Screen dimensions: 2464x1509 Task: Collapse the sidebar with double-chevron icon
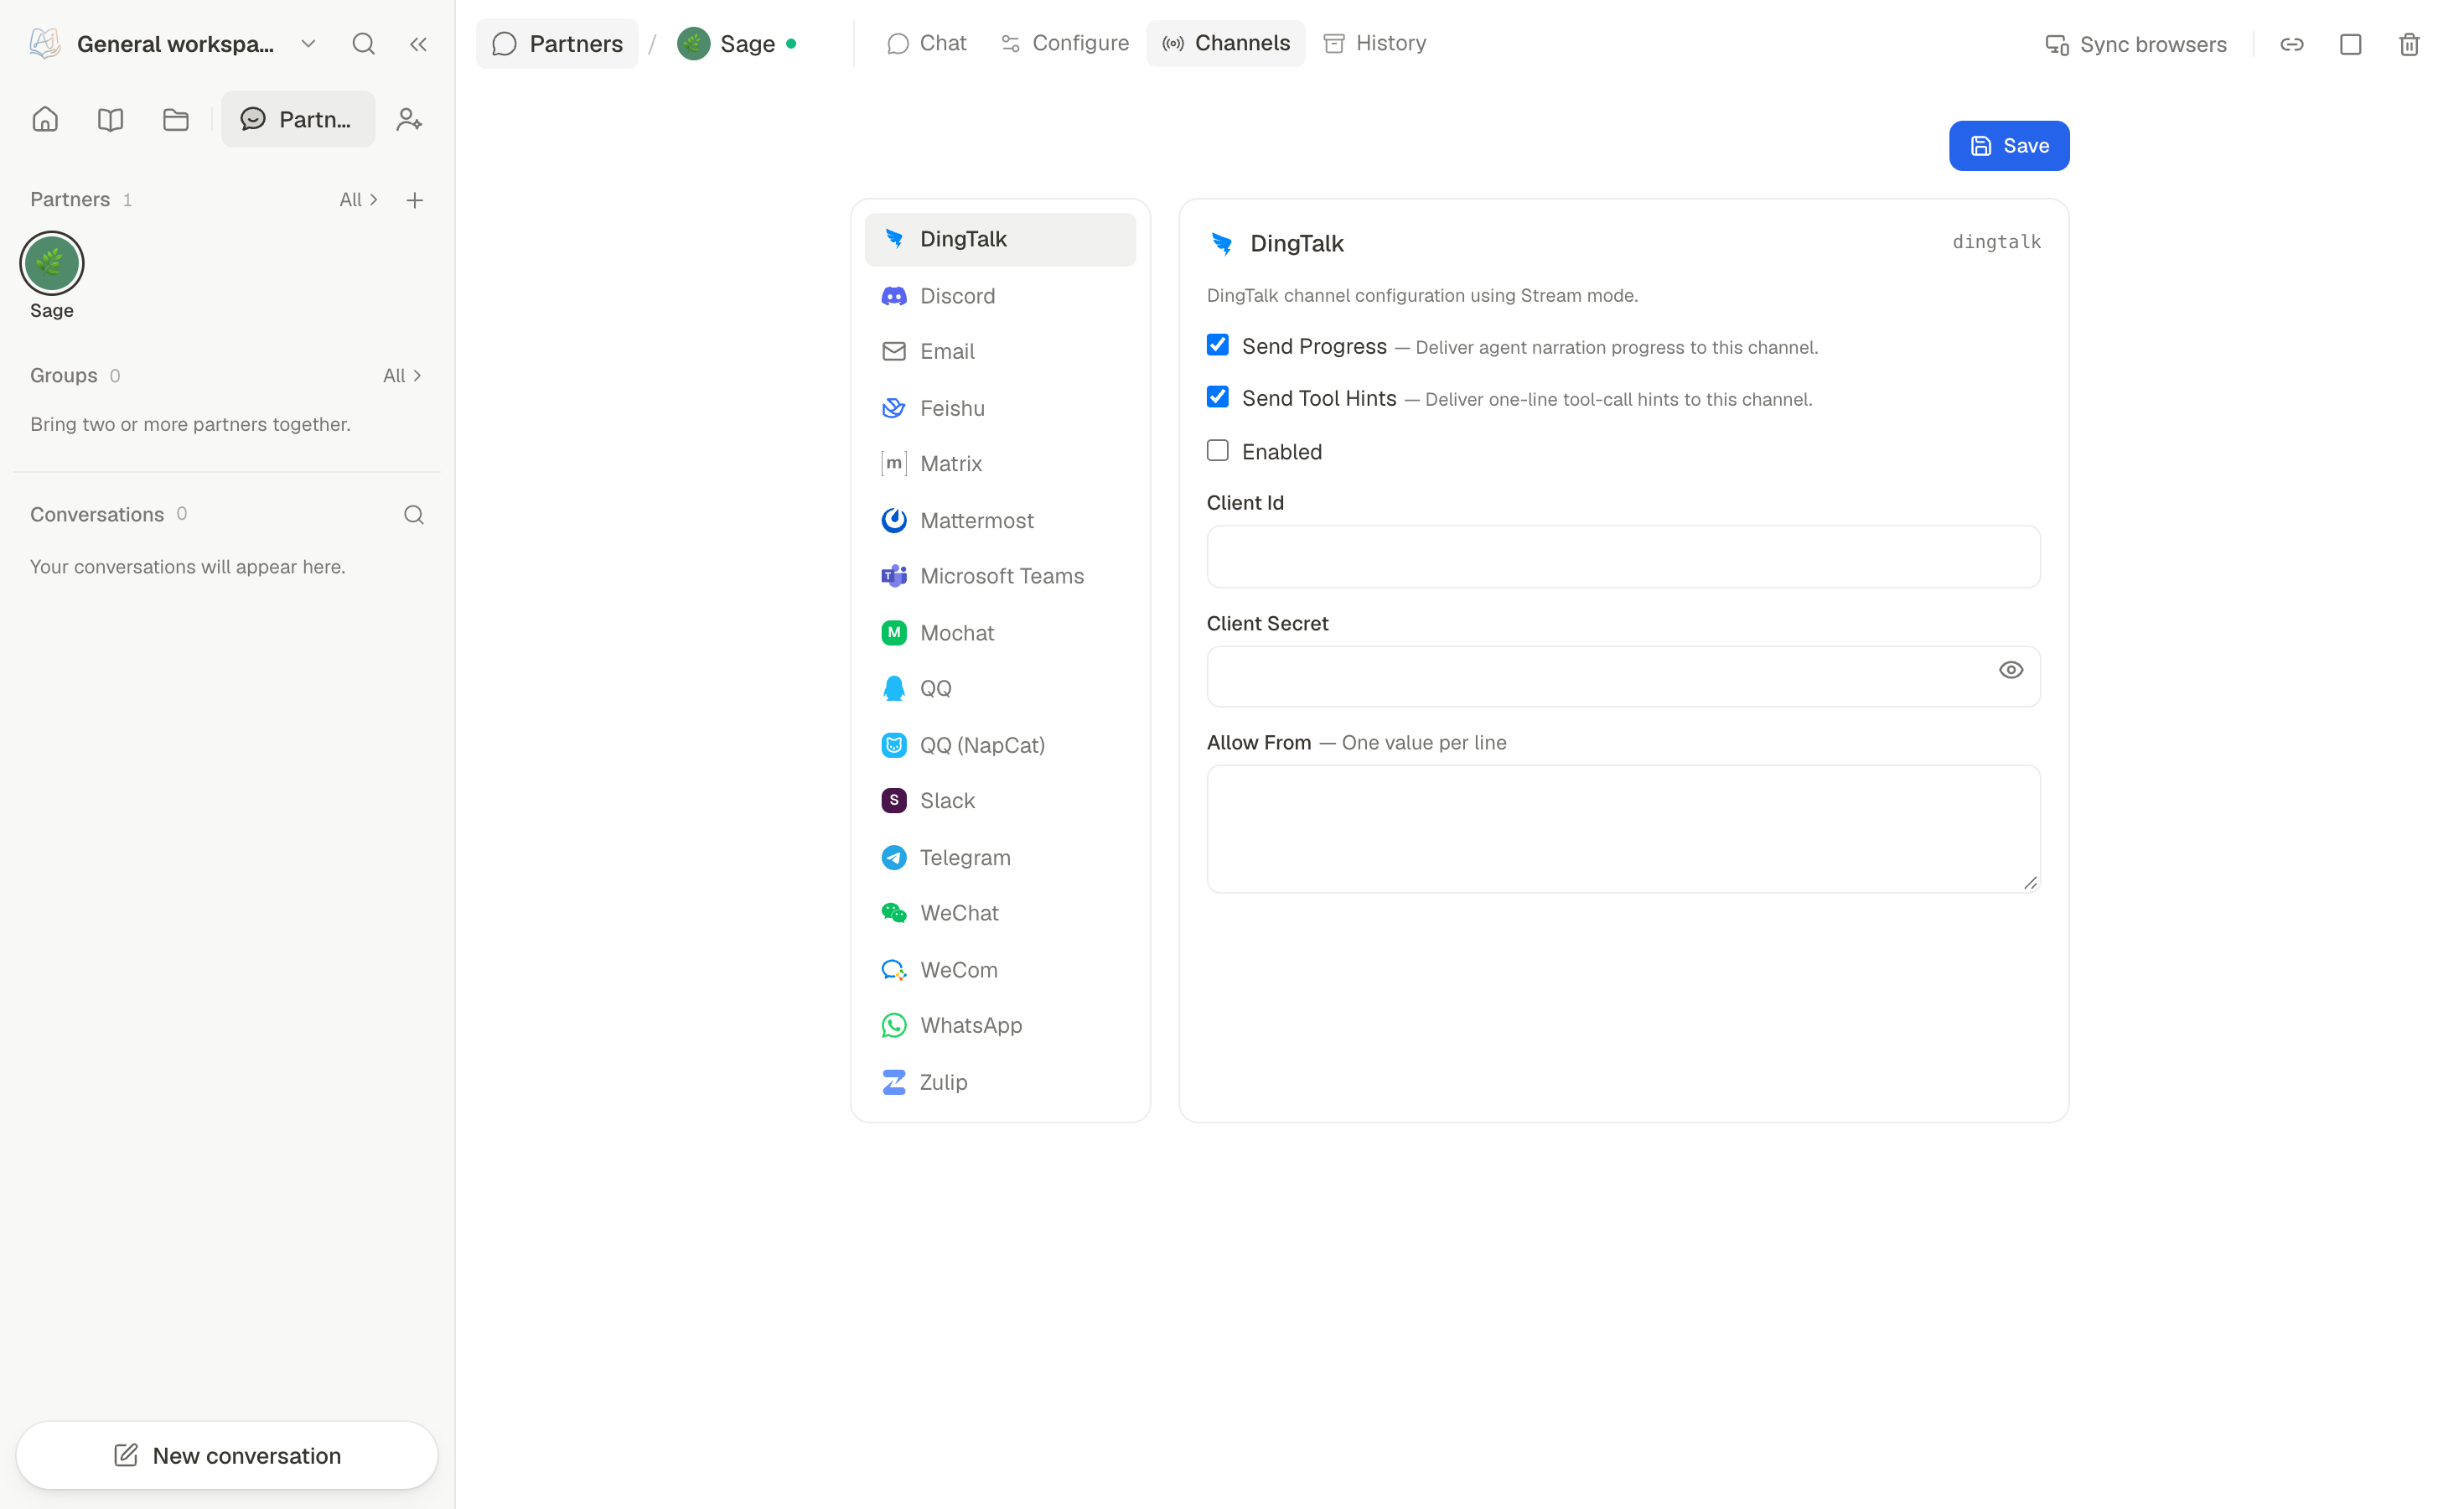click(418, 44)
